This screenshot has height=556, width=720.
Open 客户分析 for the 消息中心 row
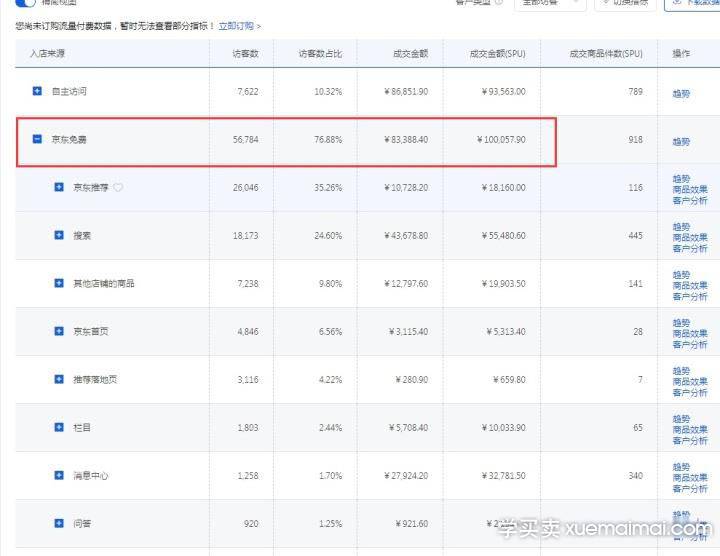click(x=690, y=489)
